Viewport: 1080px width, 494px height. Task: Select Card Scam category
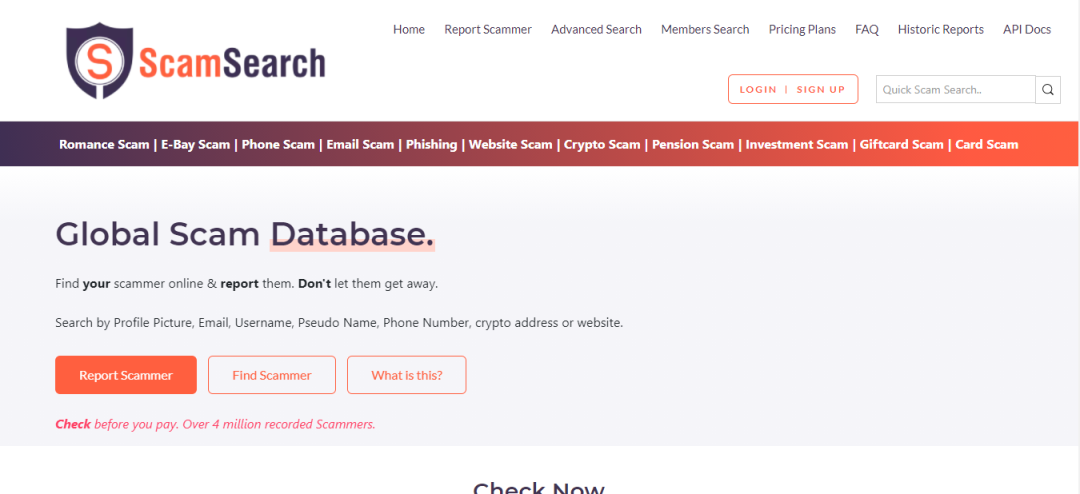pyautogui.click(x=986, y=145)
